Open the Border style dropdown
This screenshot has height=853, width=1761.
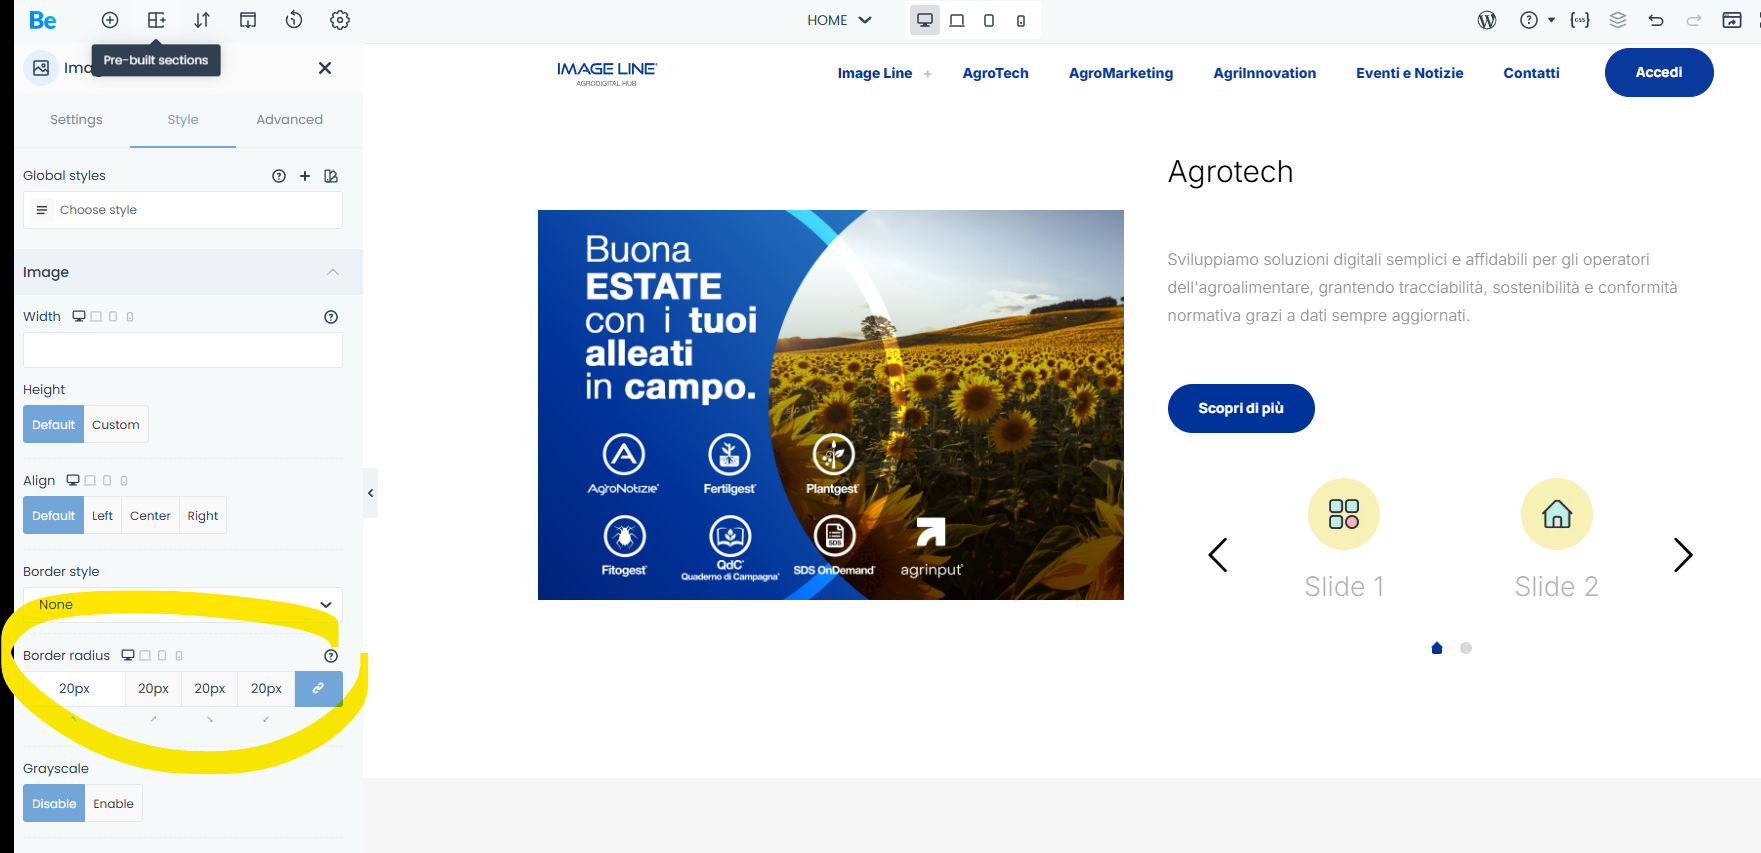point(183,605)
